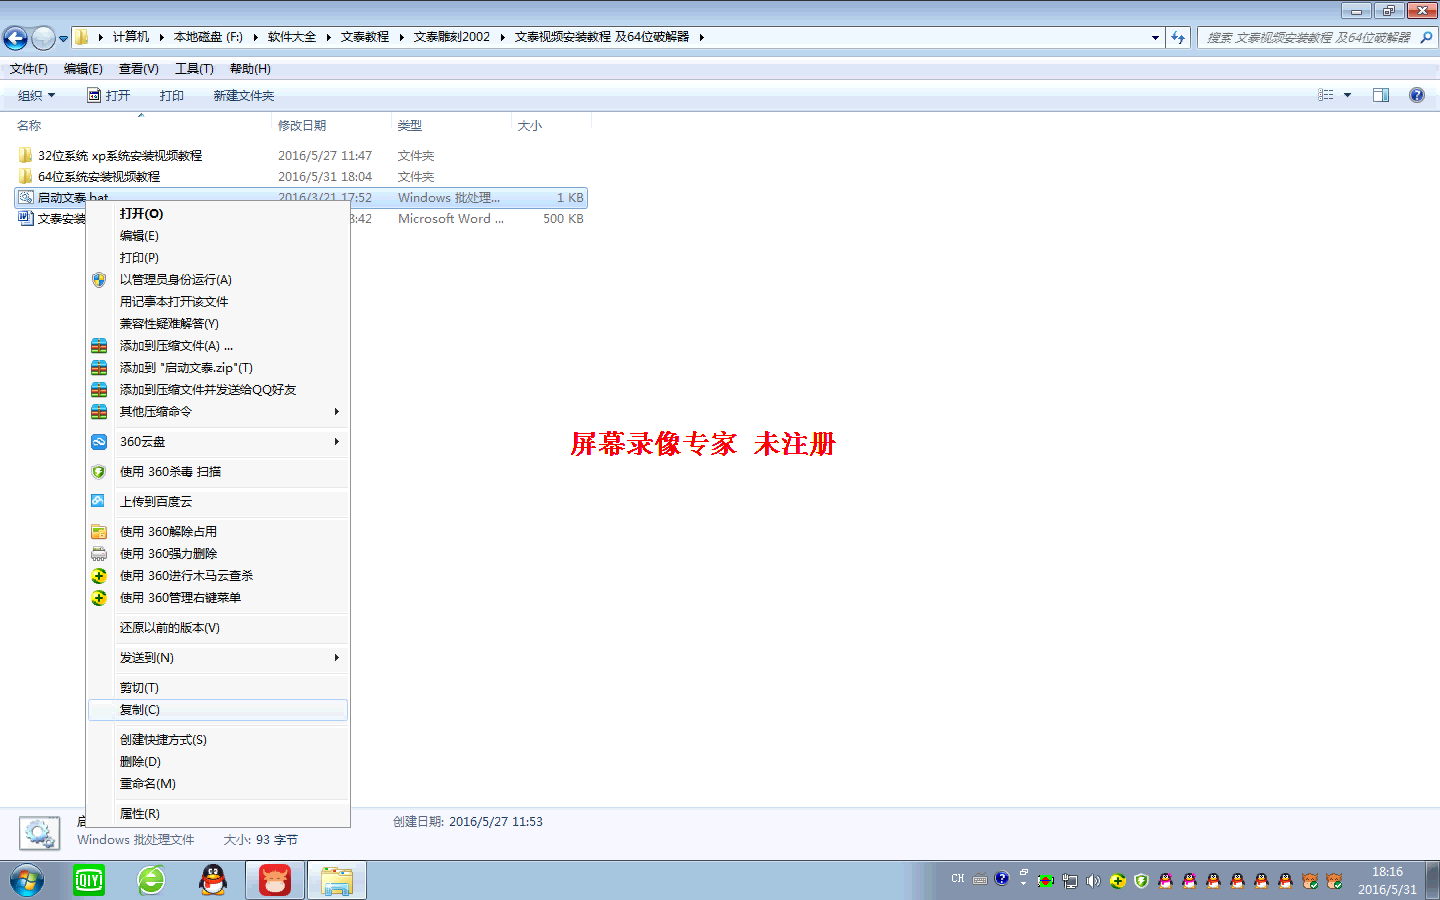Click the Windows Start button
Image resolution: width=1440 pixels, height=900 pixels.
pos(27,880)
